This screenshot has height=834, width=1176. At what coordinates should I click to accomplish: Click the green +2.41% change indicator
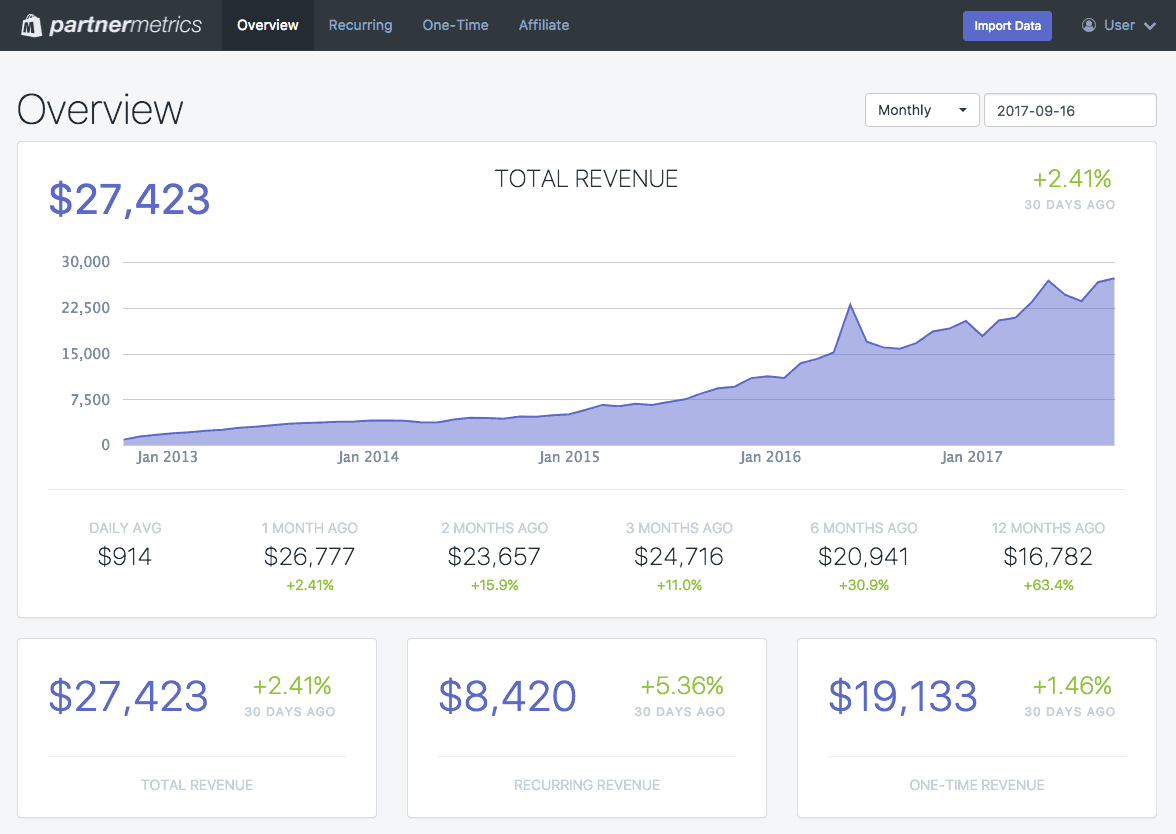(x=1072, y=178)
